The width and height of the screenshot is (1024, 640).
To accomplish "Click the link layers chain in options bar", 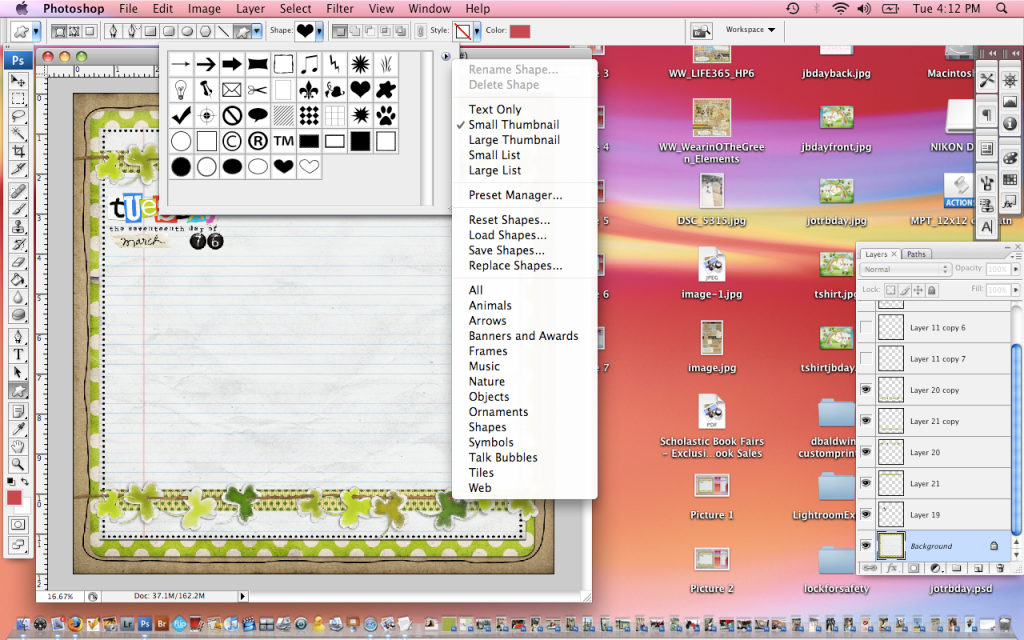I will click(420, 31).
